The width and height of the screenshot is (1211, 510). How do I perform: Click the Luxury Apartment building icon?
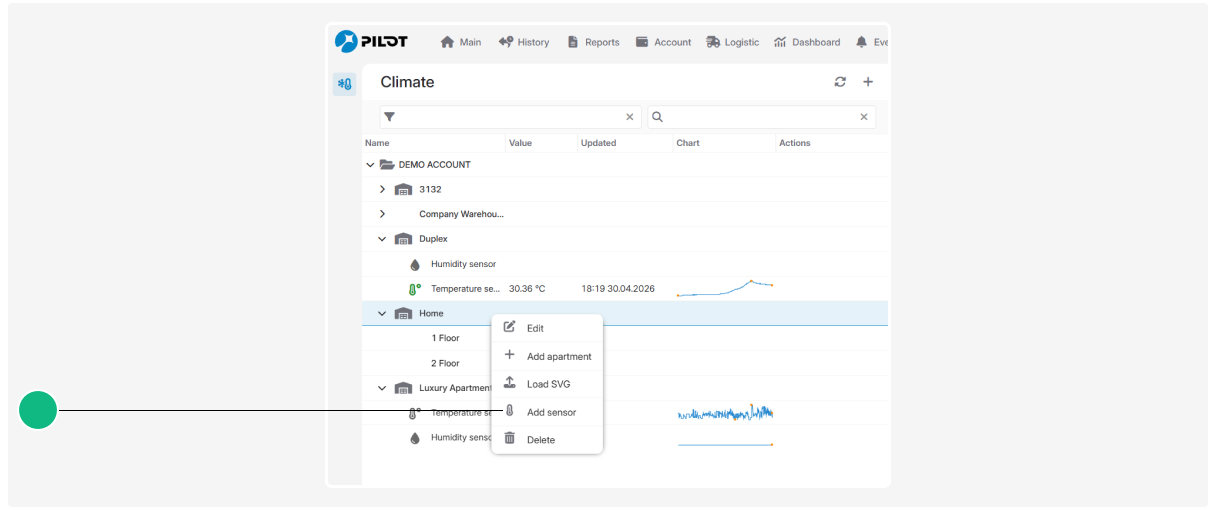tap(403, 388)
